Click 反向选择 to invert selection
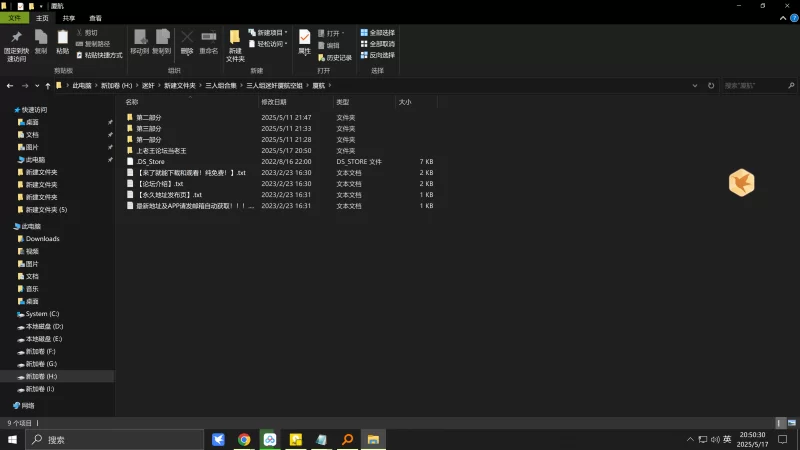 [x=377, y=55]
